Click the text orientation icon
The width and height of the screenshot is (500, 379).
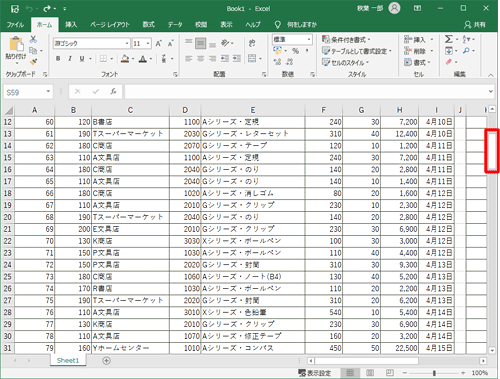click(x=225, y=43)
